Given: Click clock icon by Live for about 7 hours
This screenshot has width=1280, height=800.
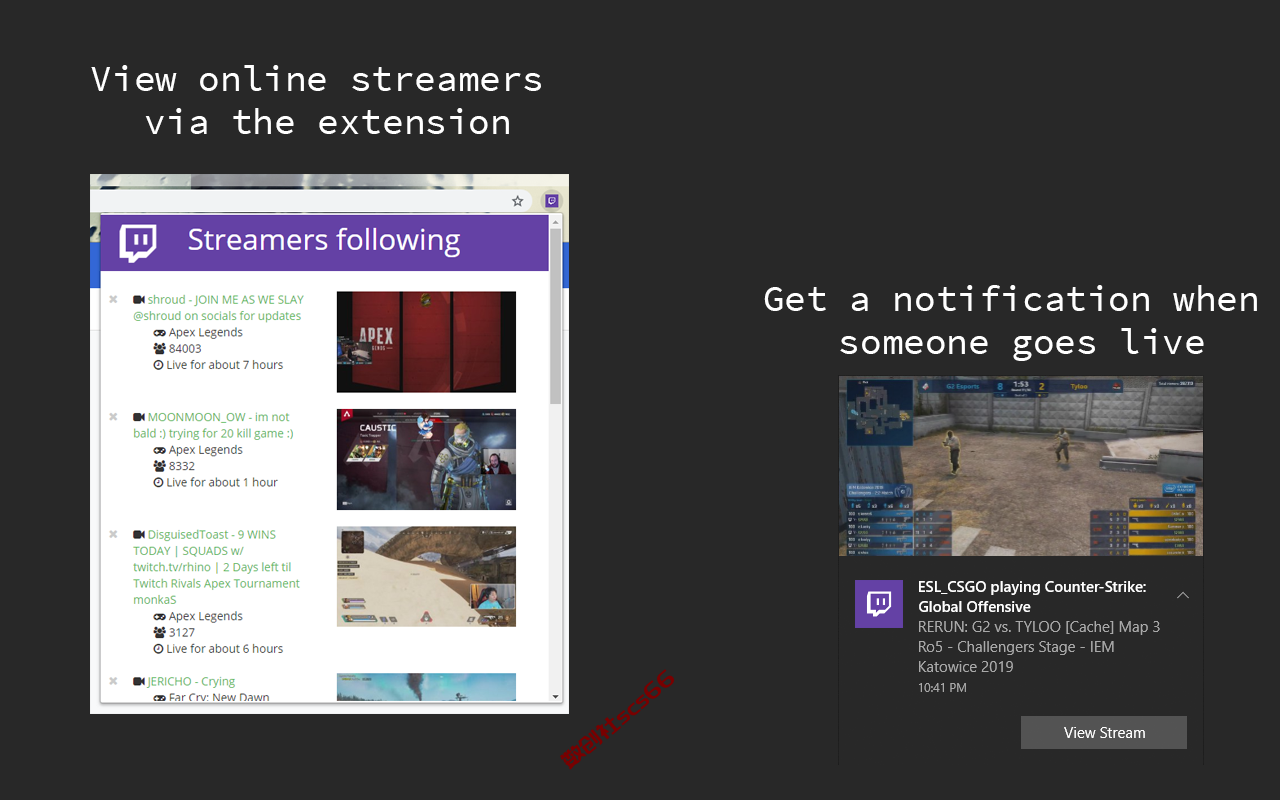Looking at the screenshot, I should [158, 365].
